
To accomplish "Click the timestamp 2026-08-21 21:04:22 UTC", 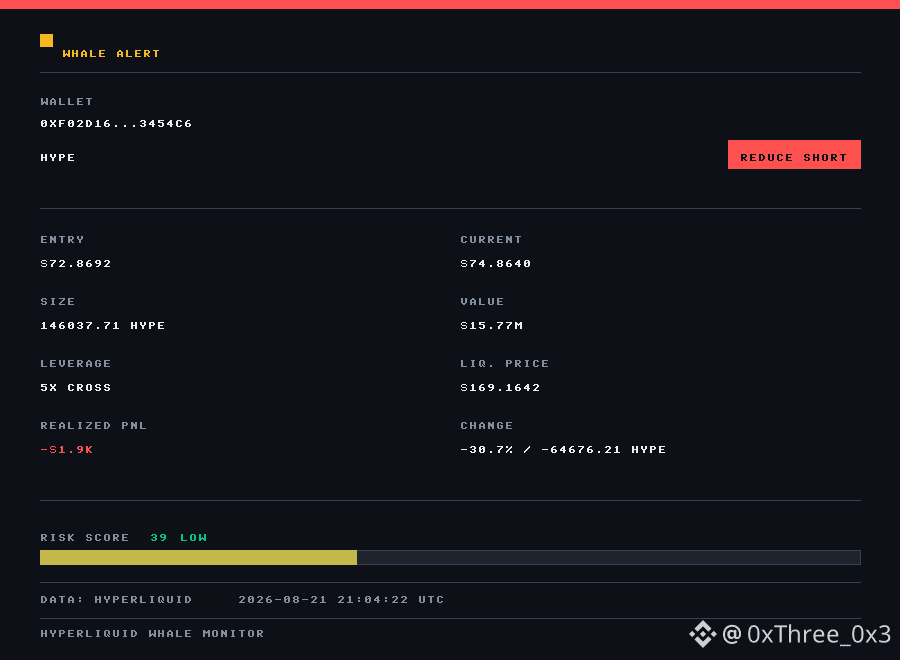I will (342, 599).
